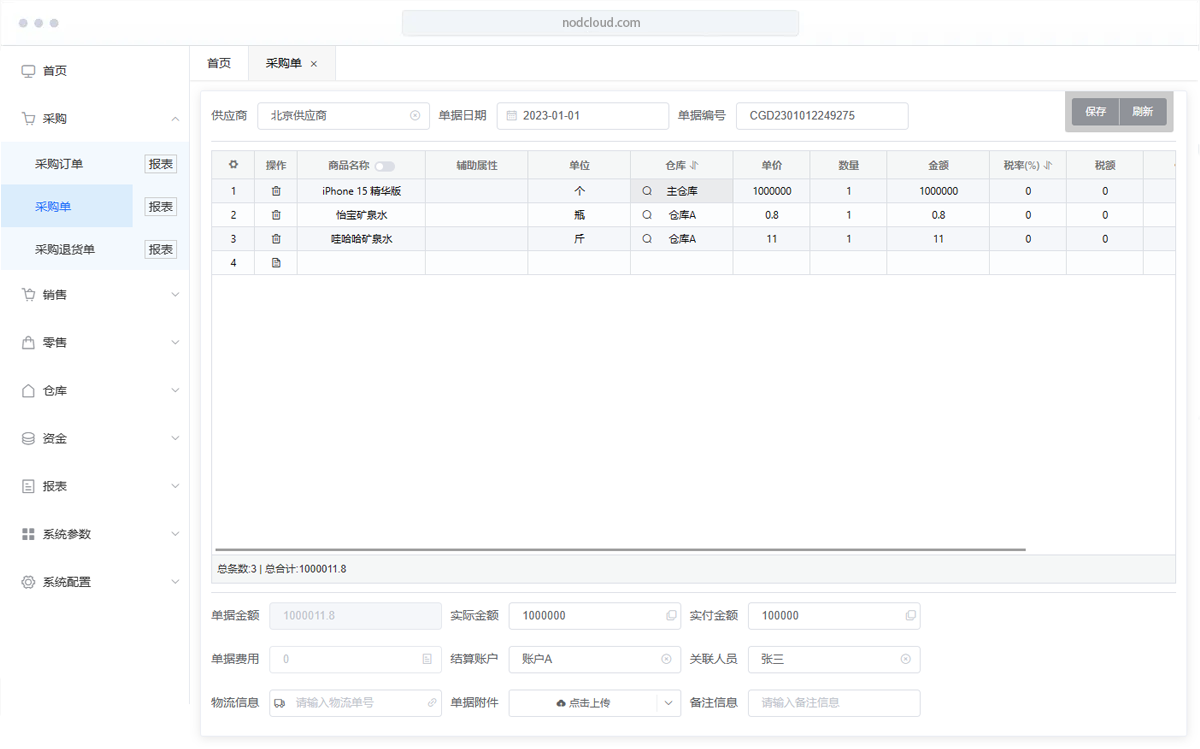Click the horizontal scrollbar under the table
1200x749 pixels.
(x=620, y=550)
